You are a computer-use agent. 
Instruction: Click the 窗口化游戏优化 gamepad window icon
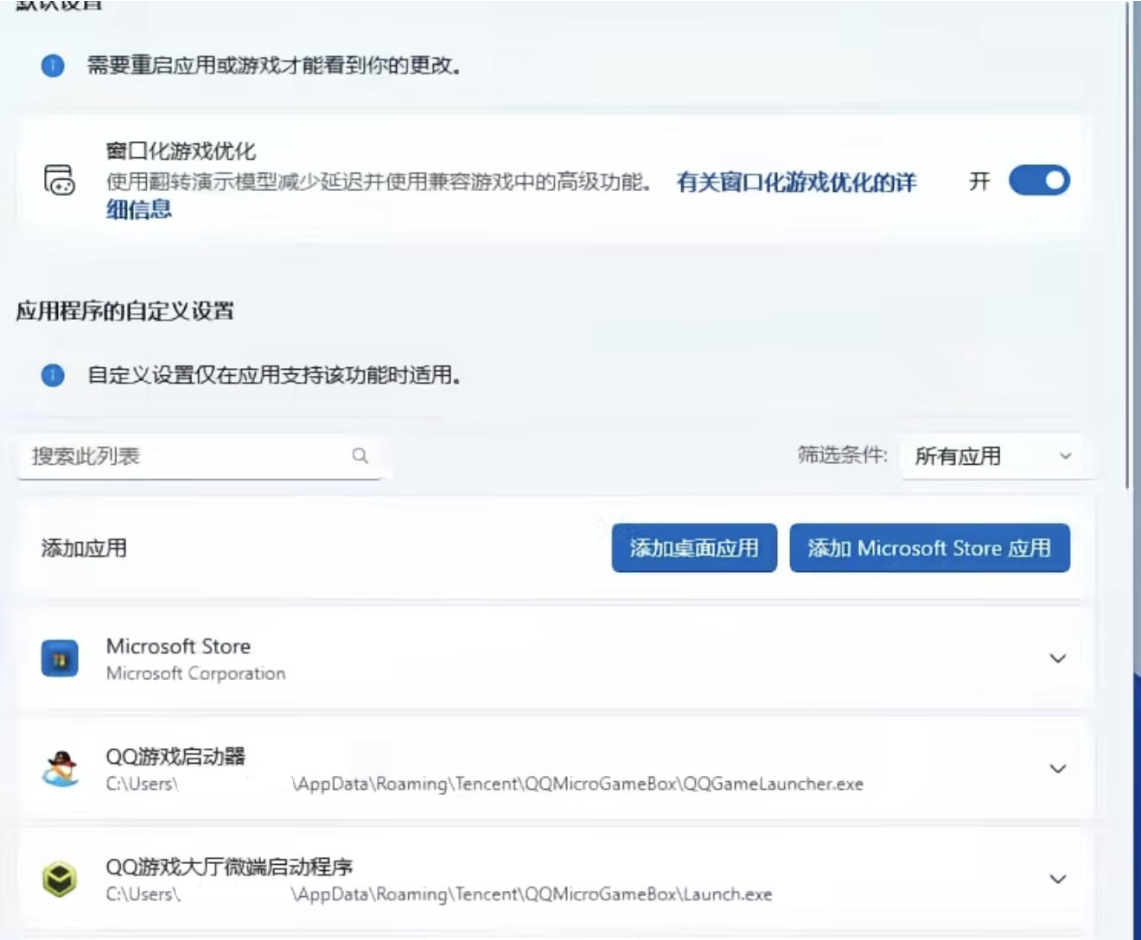[x=59, y=180]
